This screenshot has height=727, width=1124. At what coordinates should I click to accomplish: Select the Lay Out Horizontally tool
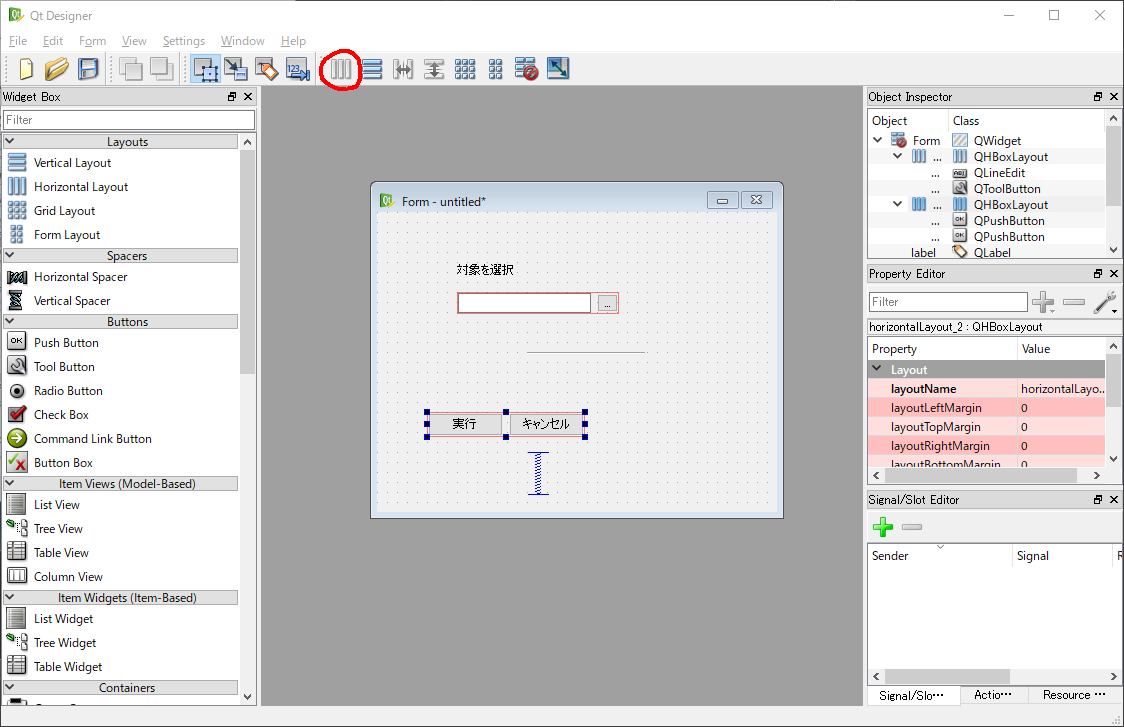341,69
